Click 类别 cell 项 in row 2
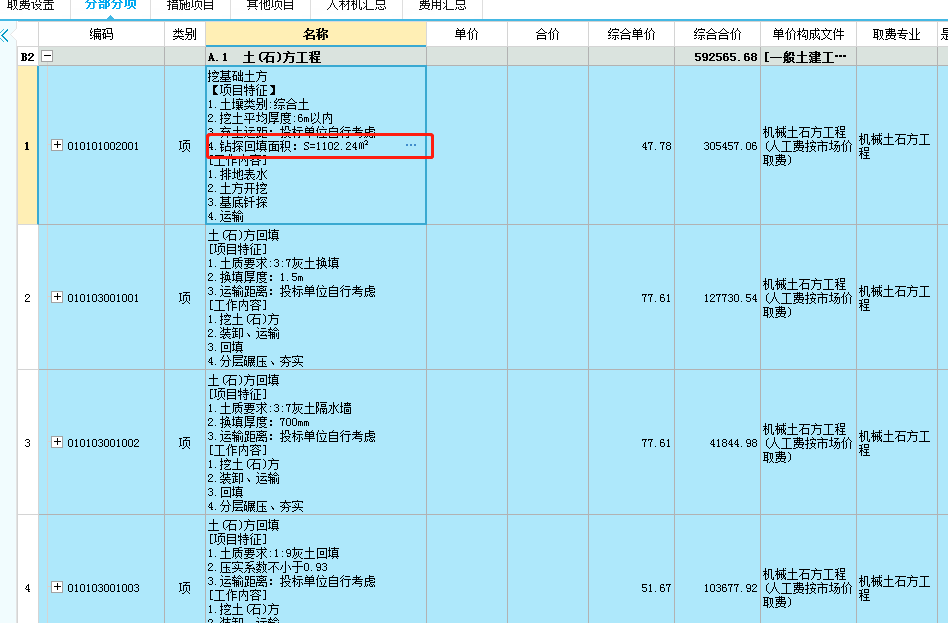The width and height of the screenshot is (948, 623). 184,298
